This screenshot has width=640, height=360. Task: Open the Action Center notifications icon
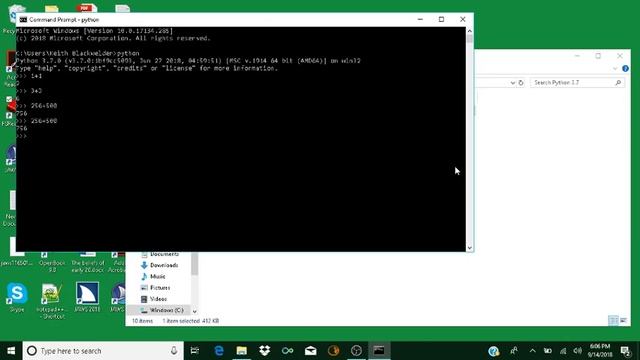[625, 351]
